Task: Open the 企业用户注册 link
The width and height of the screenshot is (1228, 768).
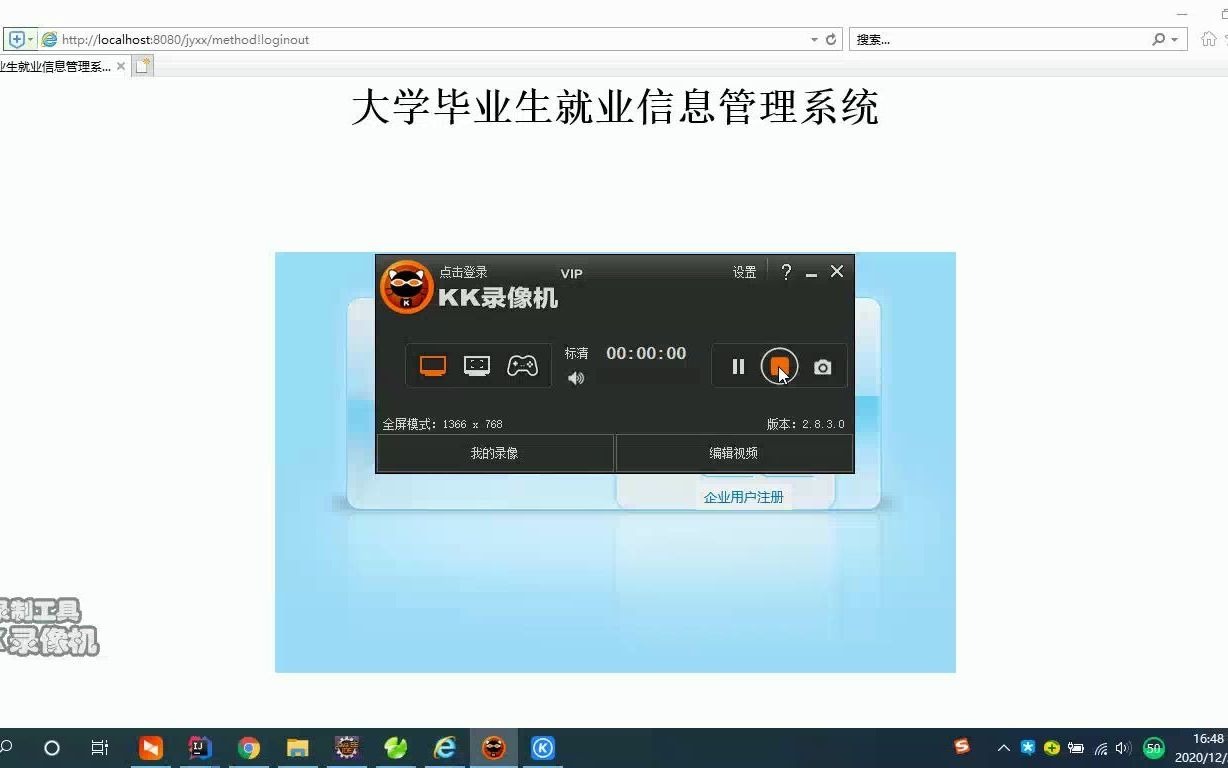Action: pyautogui.click(x=742, y=496)
